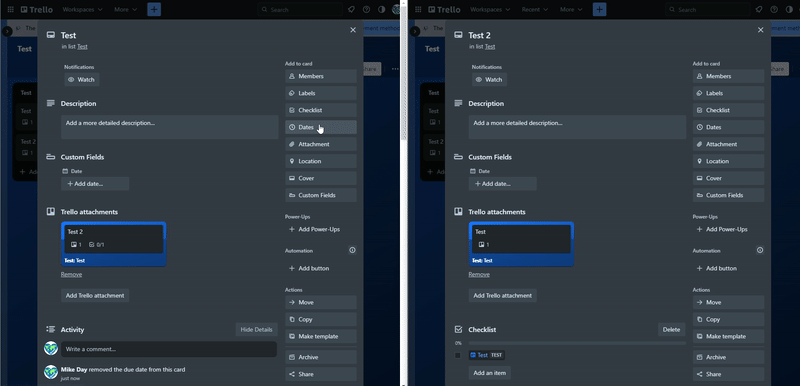Image resolution: width=800 pixels, height=386 pixels.
Task: Click Make template on the Test card
Action: 321,337
